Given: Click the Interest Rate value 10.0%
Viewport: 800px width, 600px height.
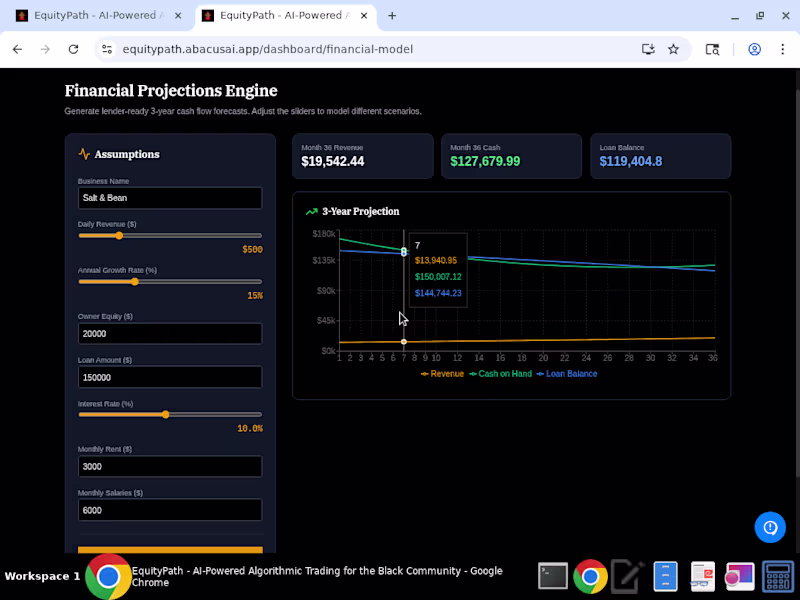Looking at the screenshot, I should (x=250, y=429).
